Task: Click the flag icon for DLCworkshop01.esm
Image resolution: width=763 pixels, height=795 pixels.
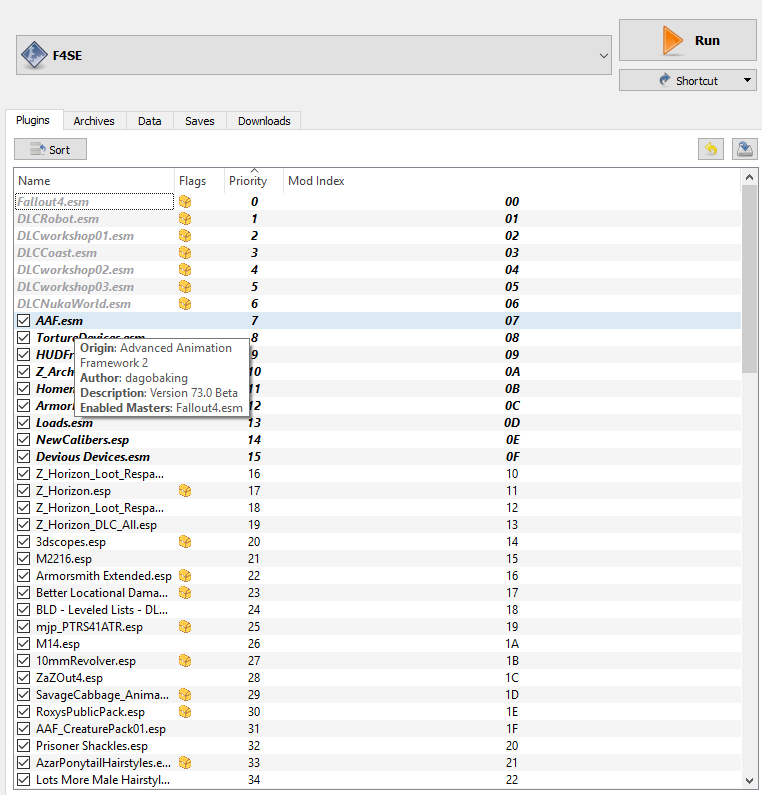Action: [185, 236]
